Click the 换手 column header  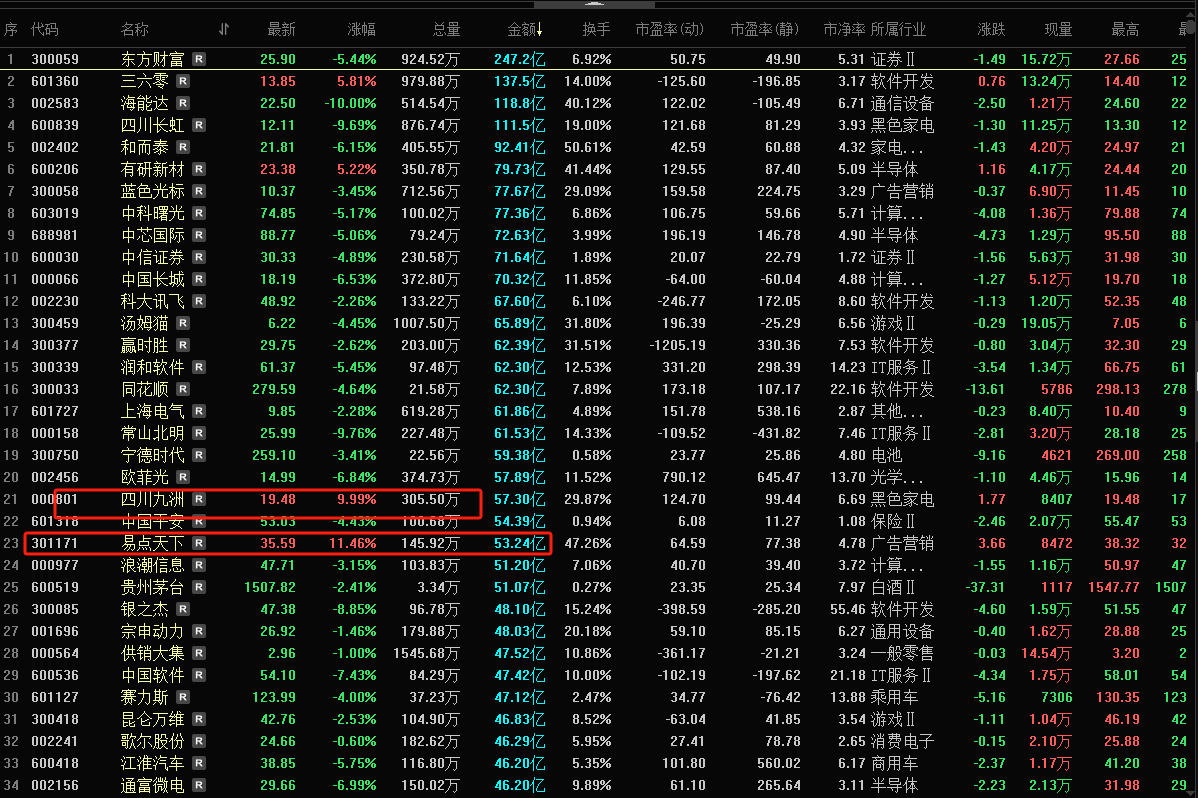tap(596, 30)
